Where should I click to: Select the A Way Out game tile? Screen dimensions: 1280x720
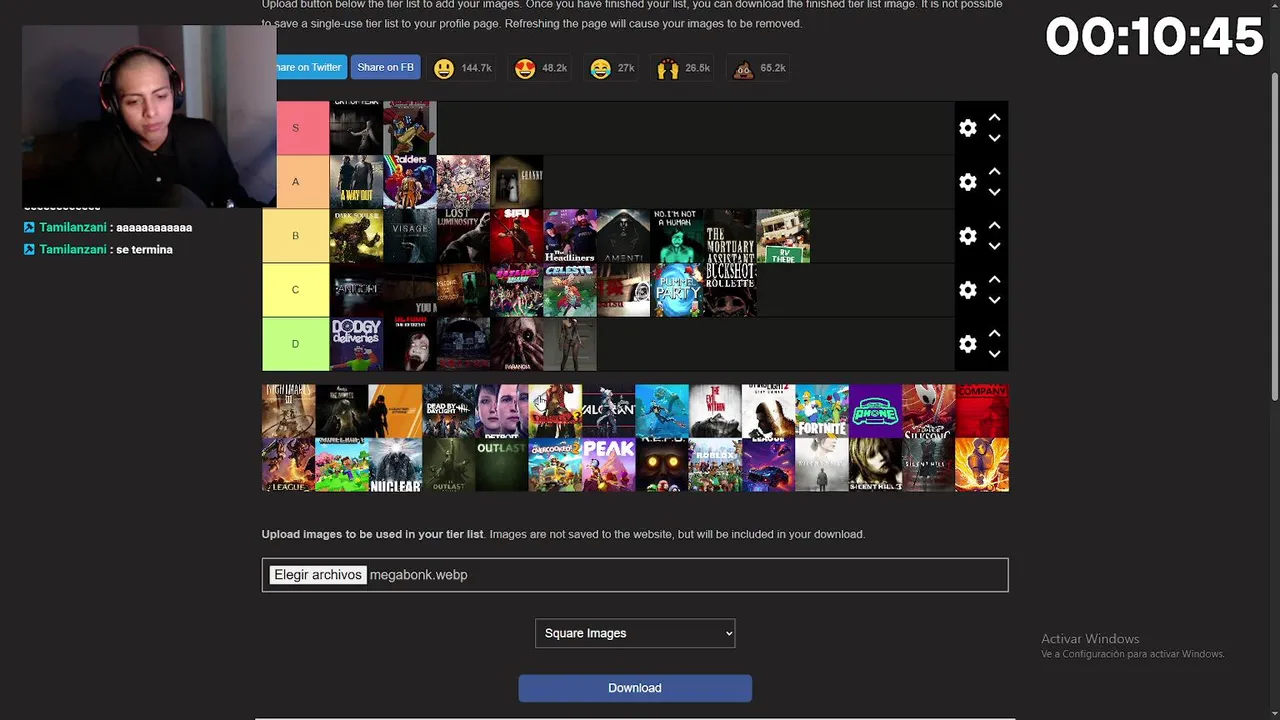(x=356, y=182)
